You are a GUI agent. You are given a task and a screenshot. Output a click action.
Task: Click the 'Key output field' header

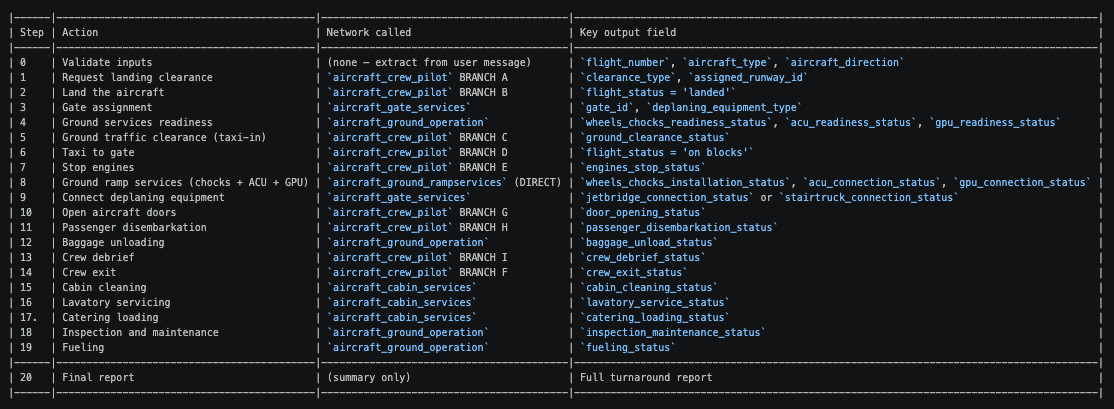(x=627, y=32)
